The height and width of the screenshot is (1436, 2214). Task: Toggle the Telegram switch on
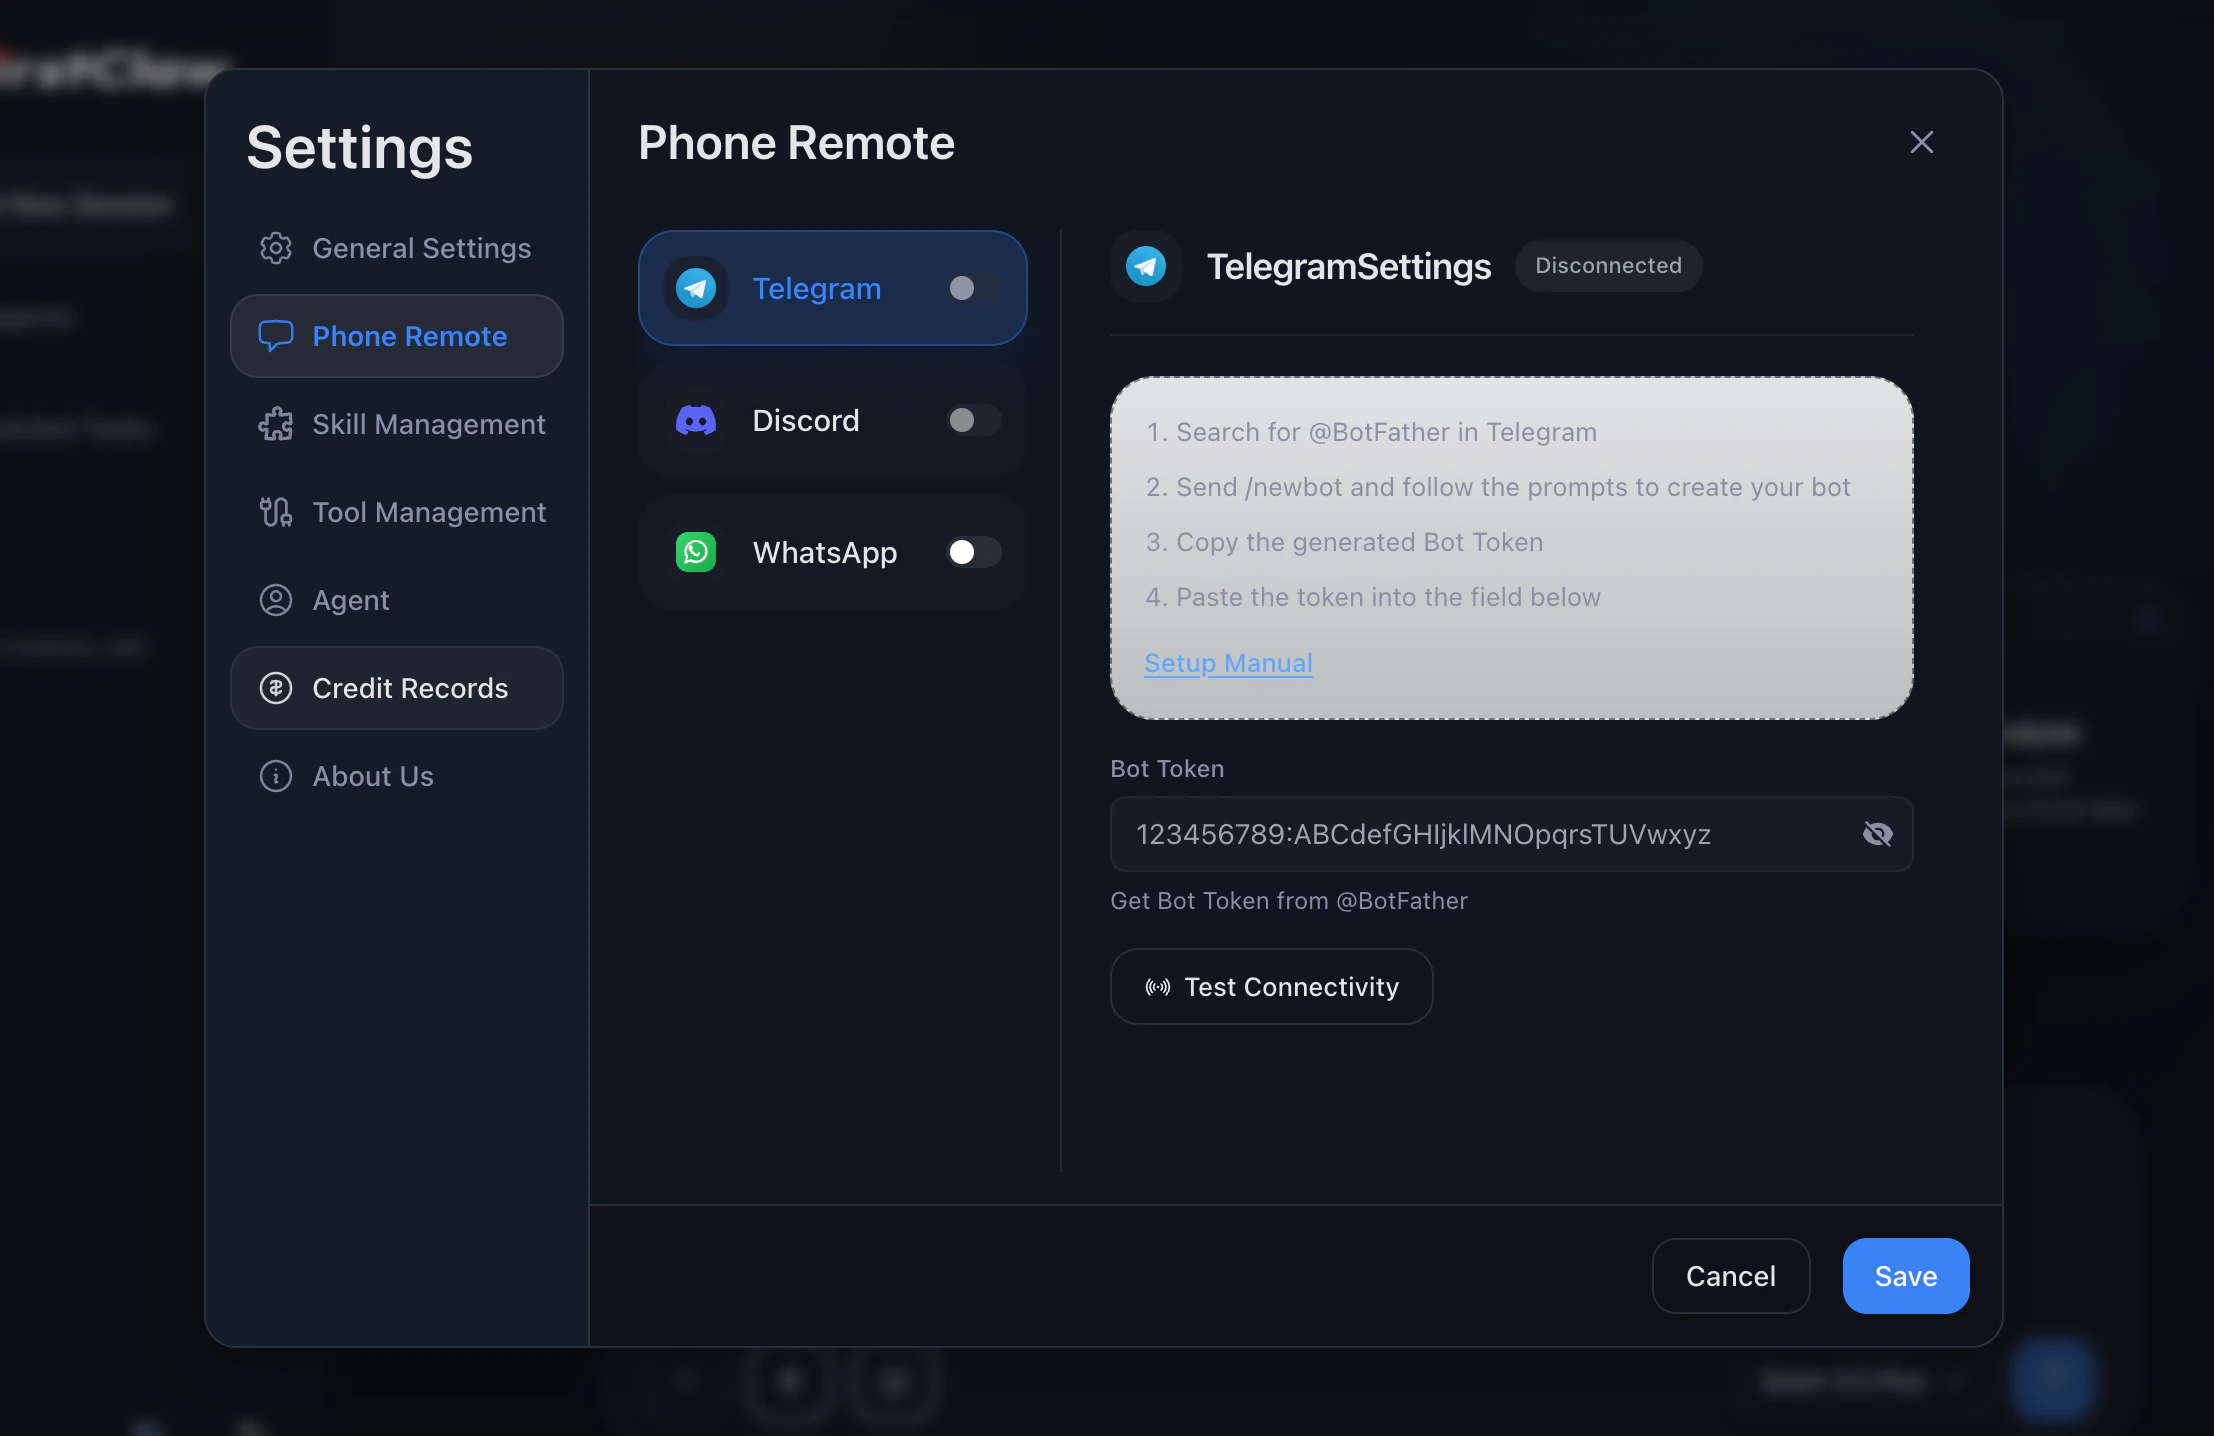click(x=973, y=289)
